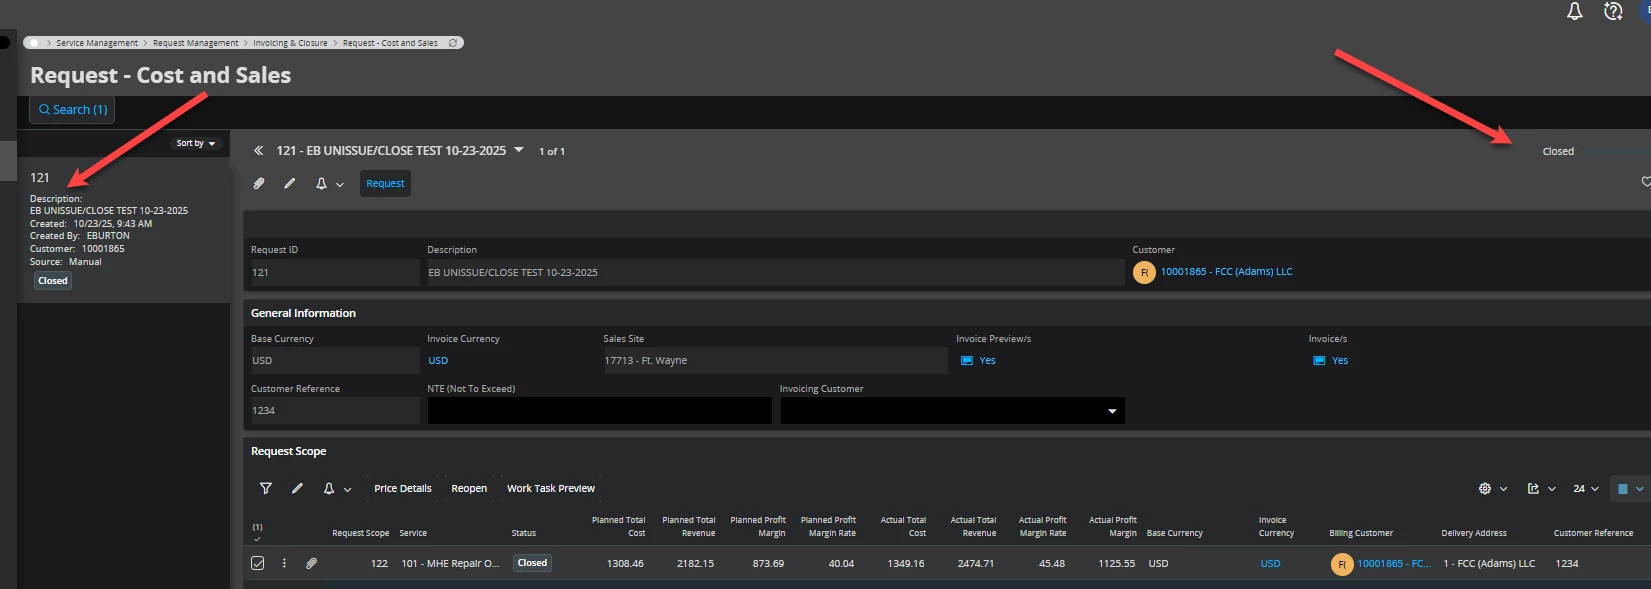Image resolution: width=1651 pixels, height=589 pixels.
Task: Open Request Management in the breadcrumb
Action: pos(195,43)
